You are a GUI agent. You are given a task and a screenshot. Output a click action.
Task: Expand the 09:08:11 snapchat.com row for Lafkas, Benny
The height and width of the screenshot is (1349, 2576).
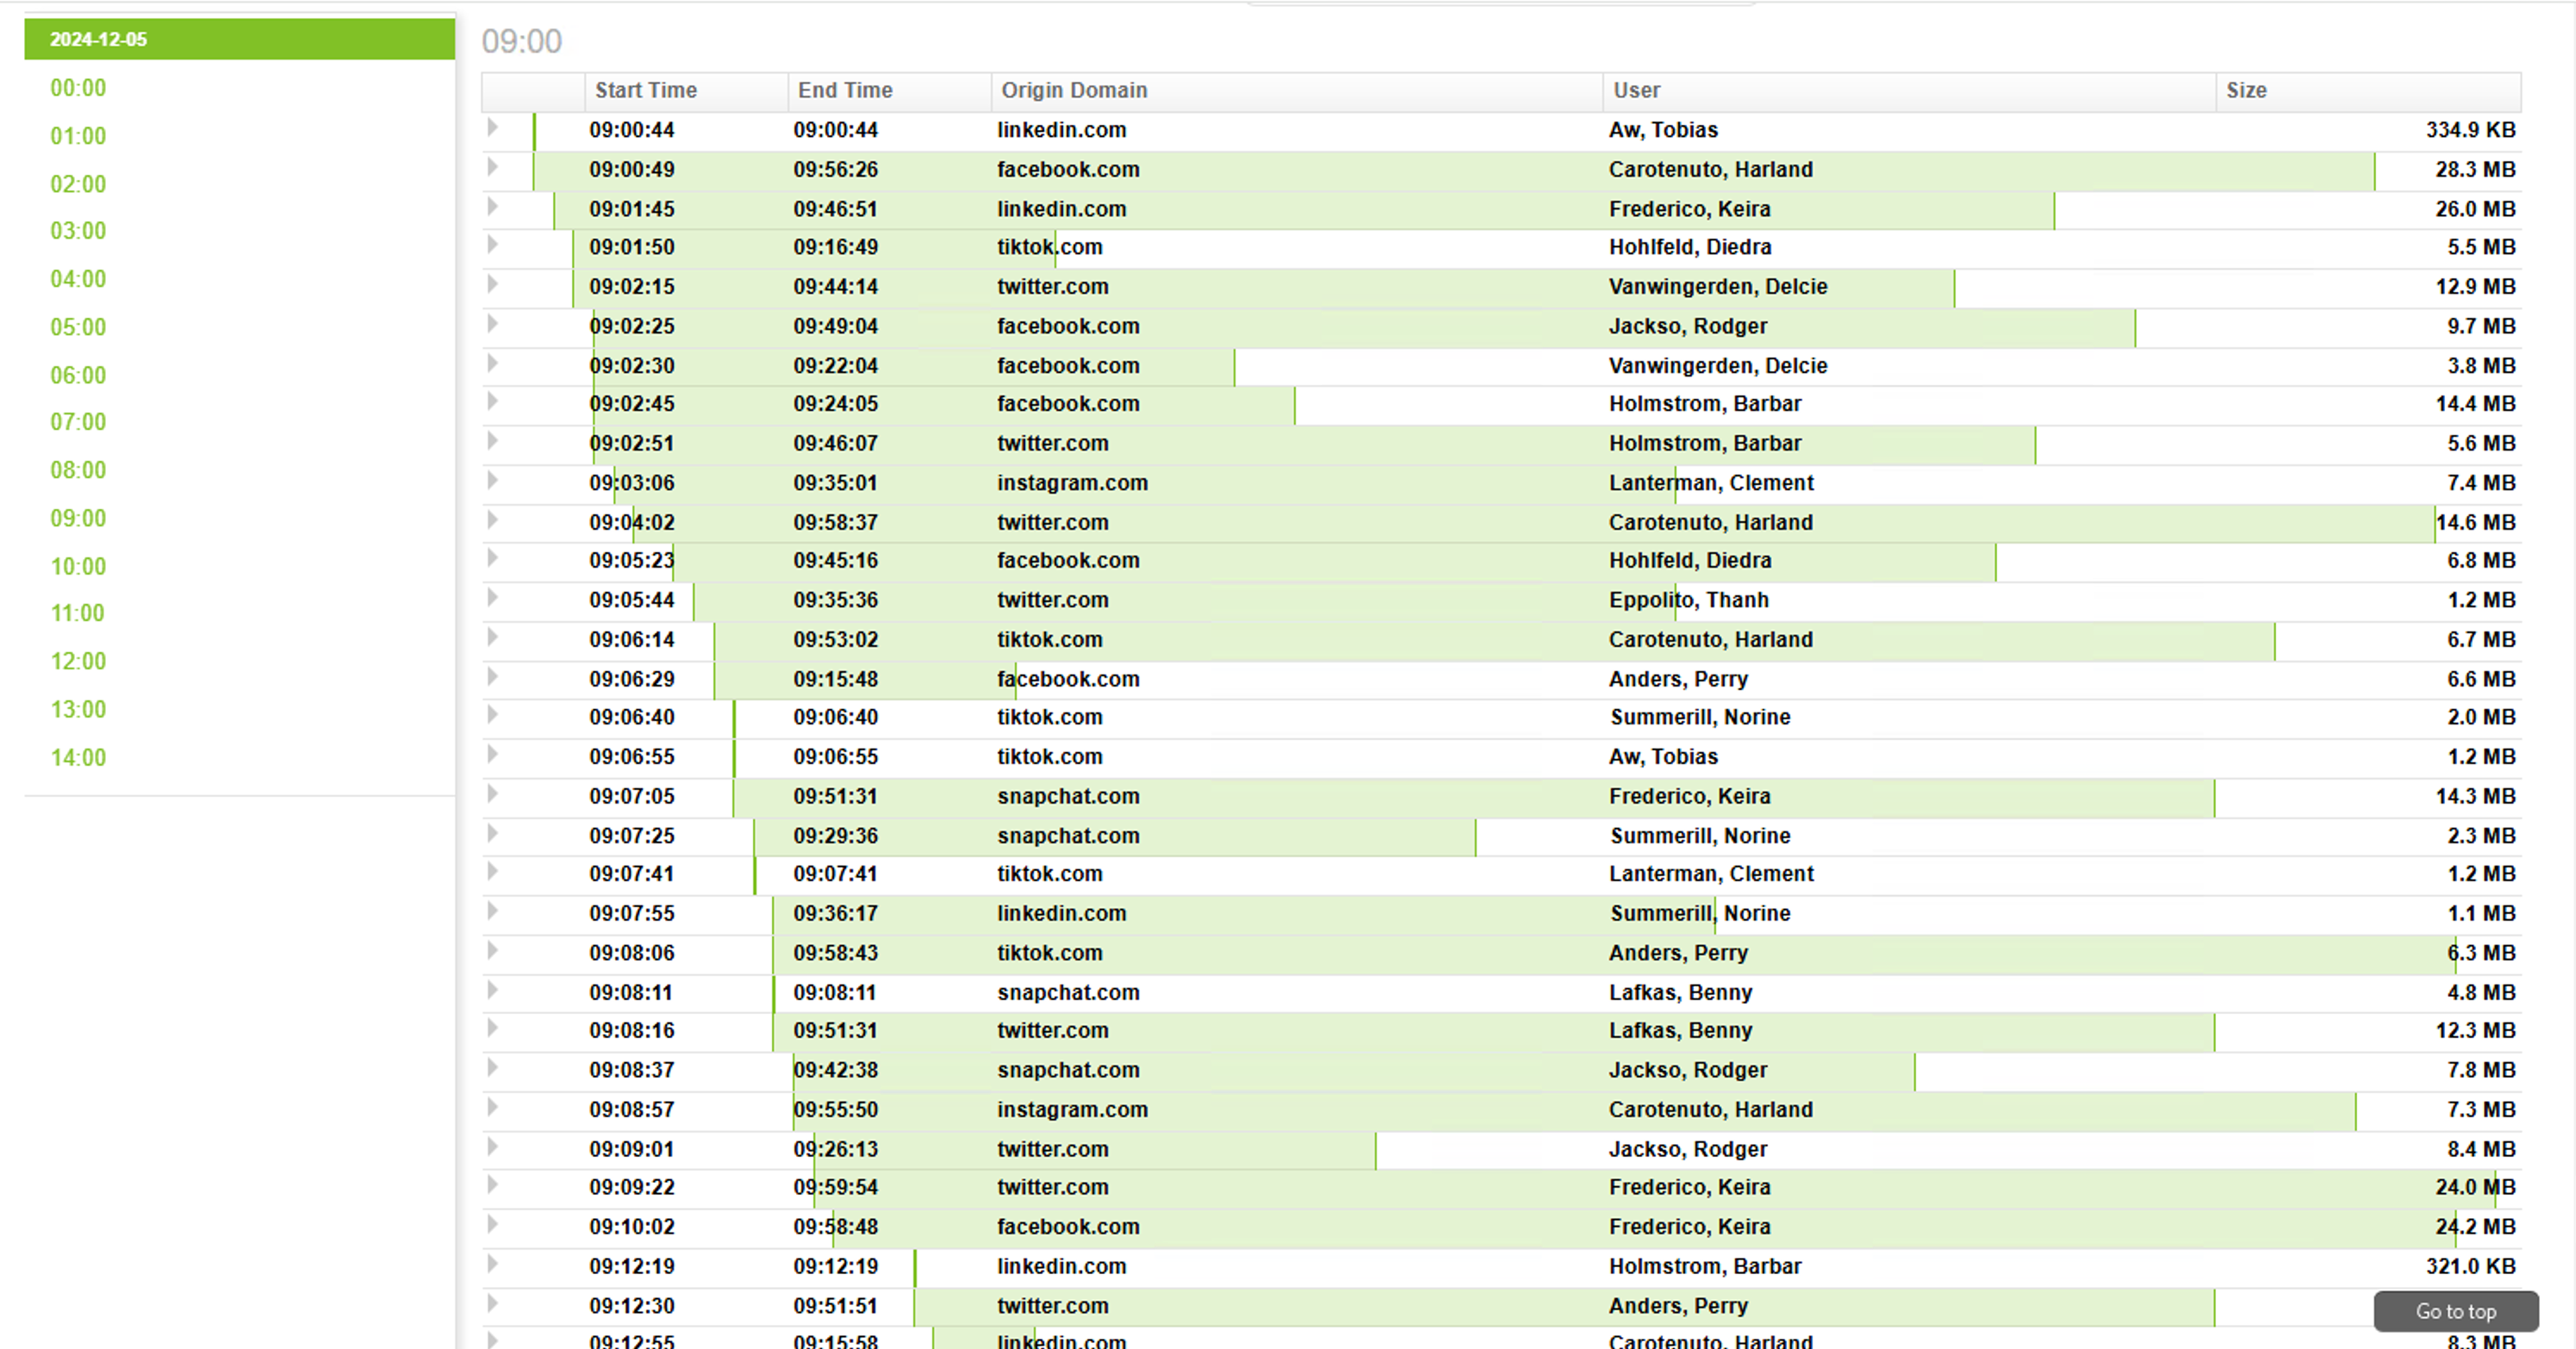492,992
